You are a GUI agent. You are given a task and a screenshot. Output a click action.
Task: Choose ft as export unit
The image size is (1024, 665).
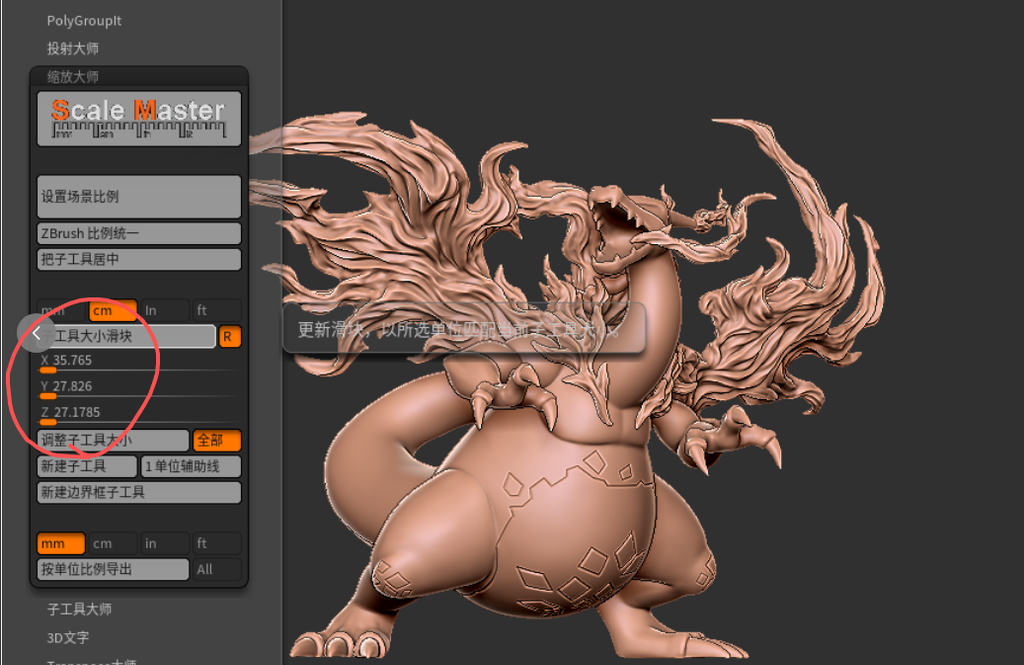tap(216, 543)
